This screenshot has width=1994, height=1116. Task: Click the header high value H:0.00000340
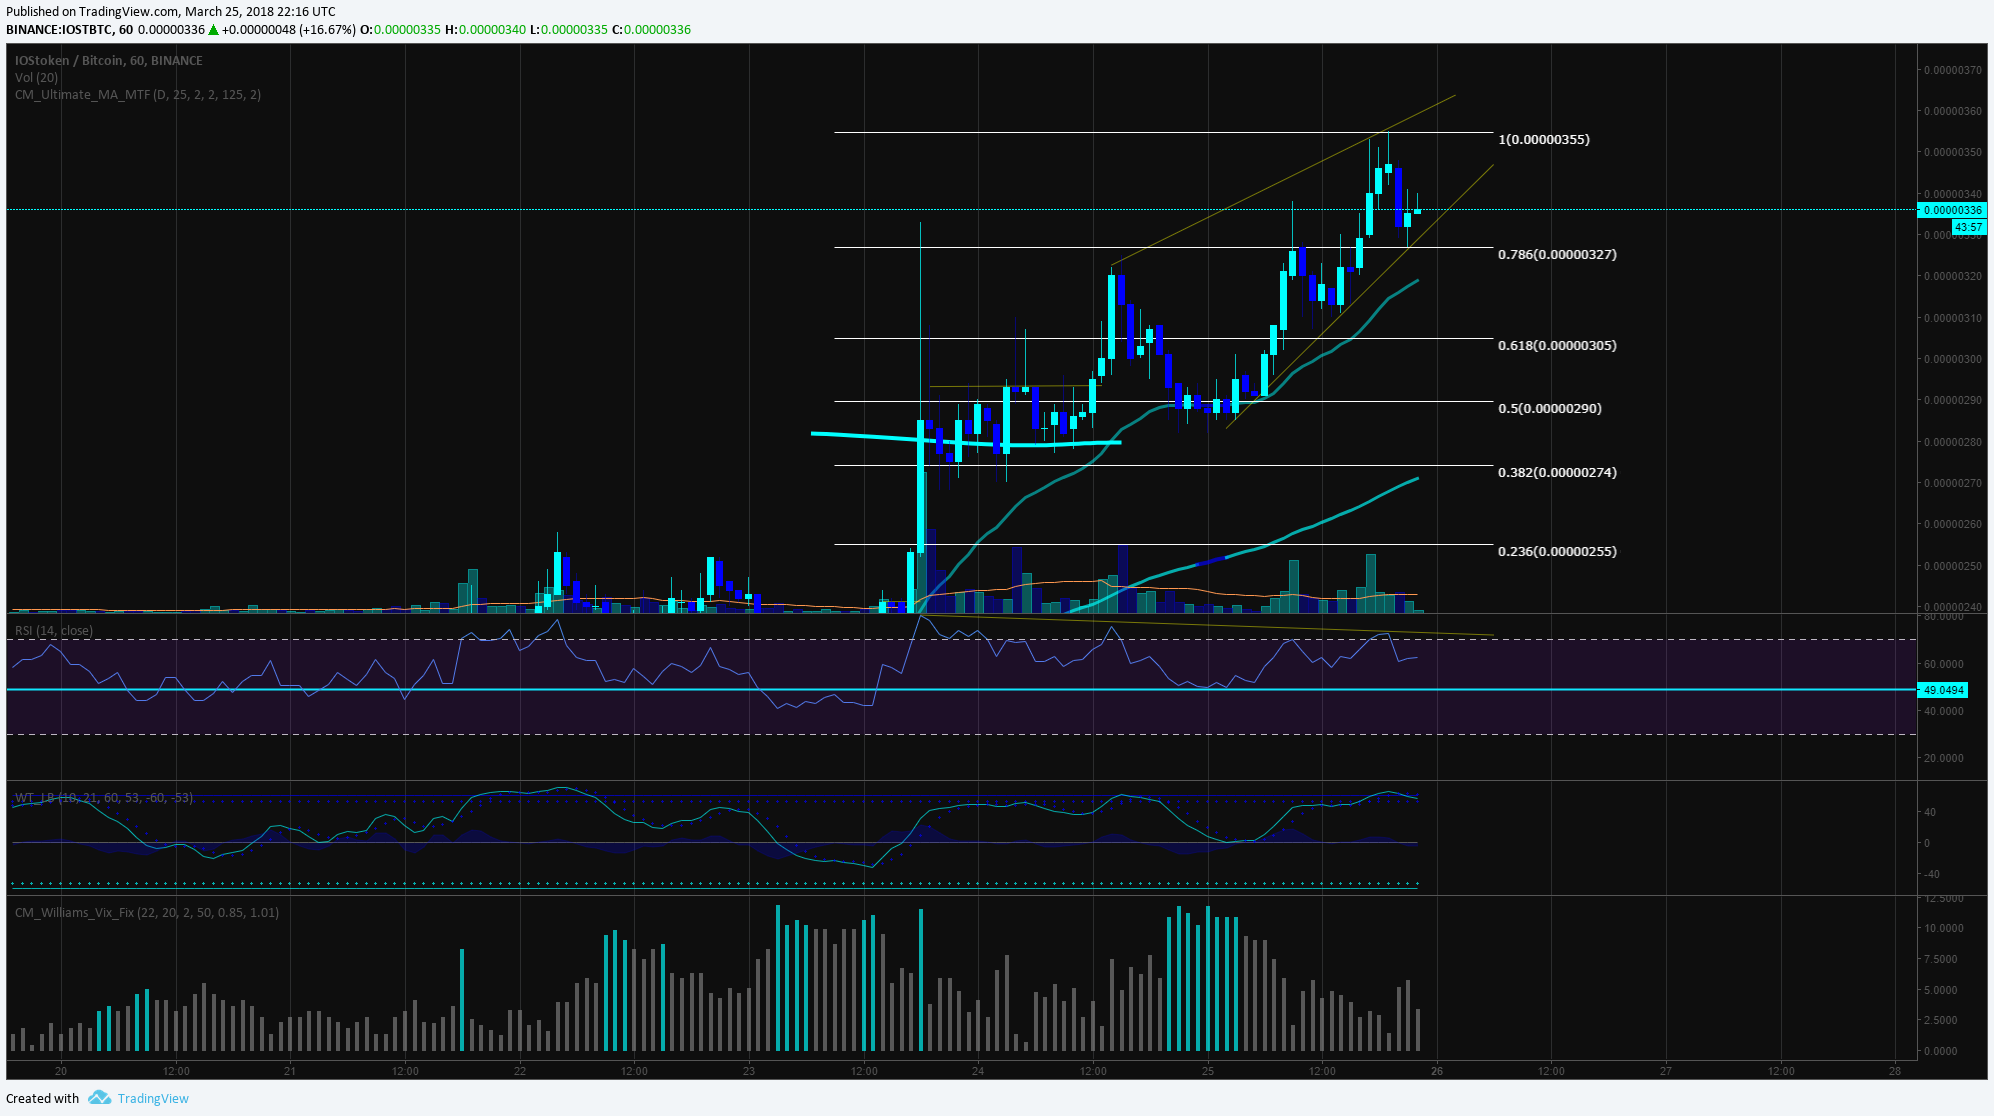click(485, 29)
